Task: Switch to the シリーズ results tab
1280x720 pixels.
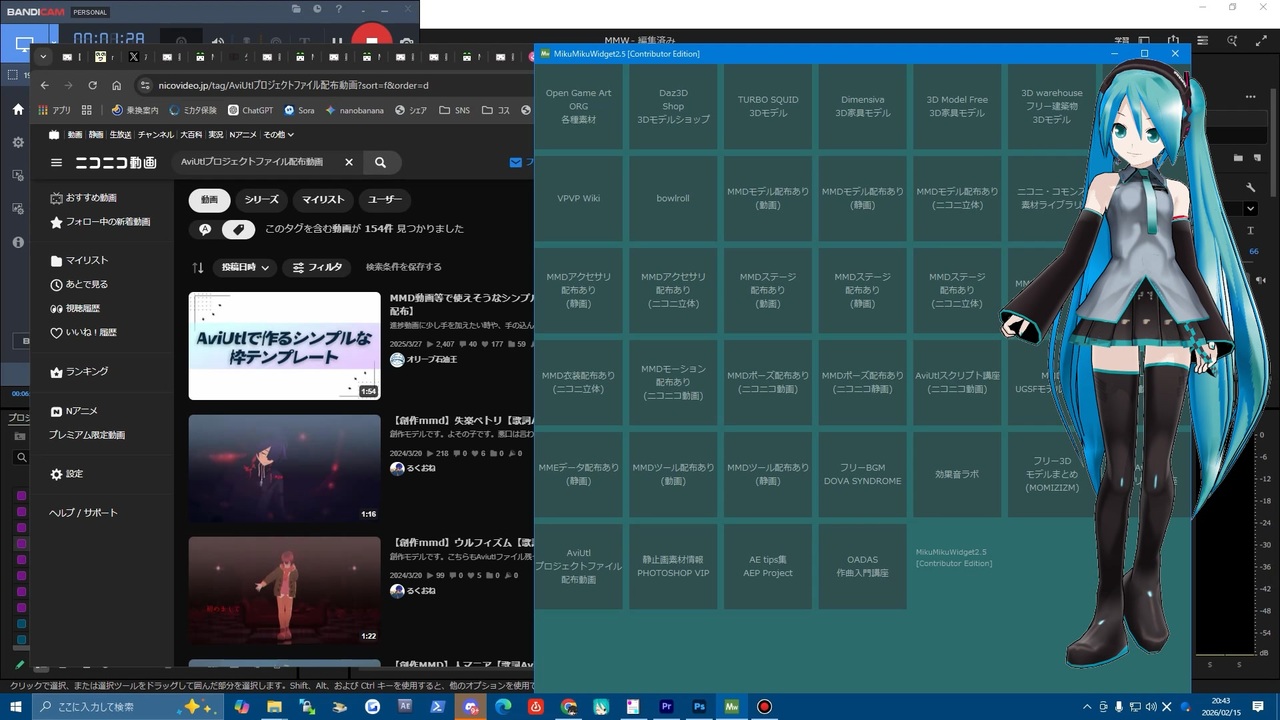Action: [262, 200]
